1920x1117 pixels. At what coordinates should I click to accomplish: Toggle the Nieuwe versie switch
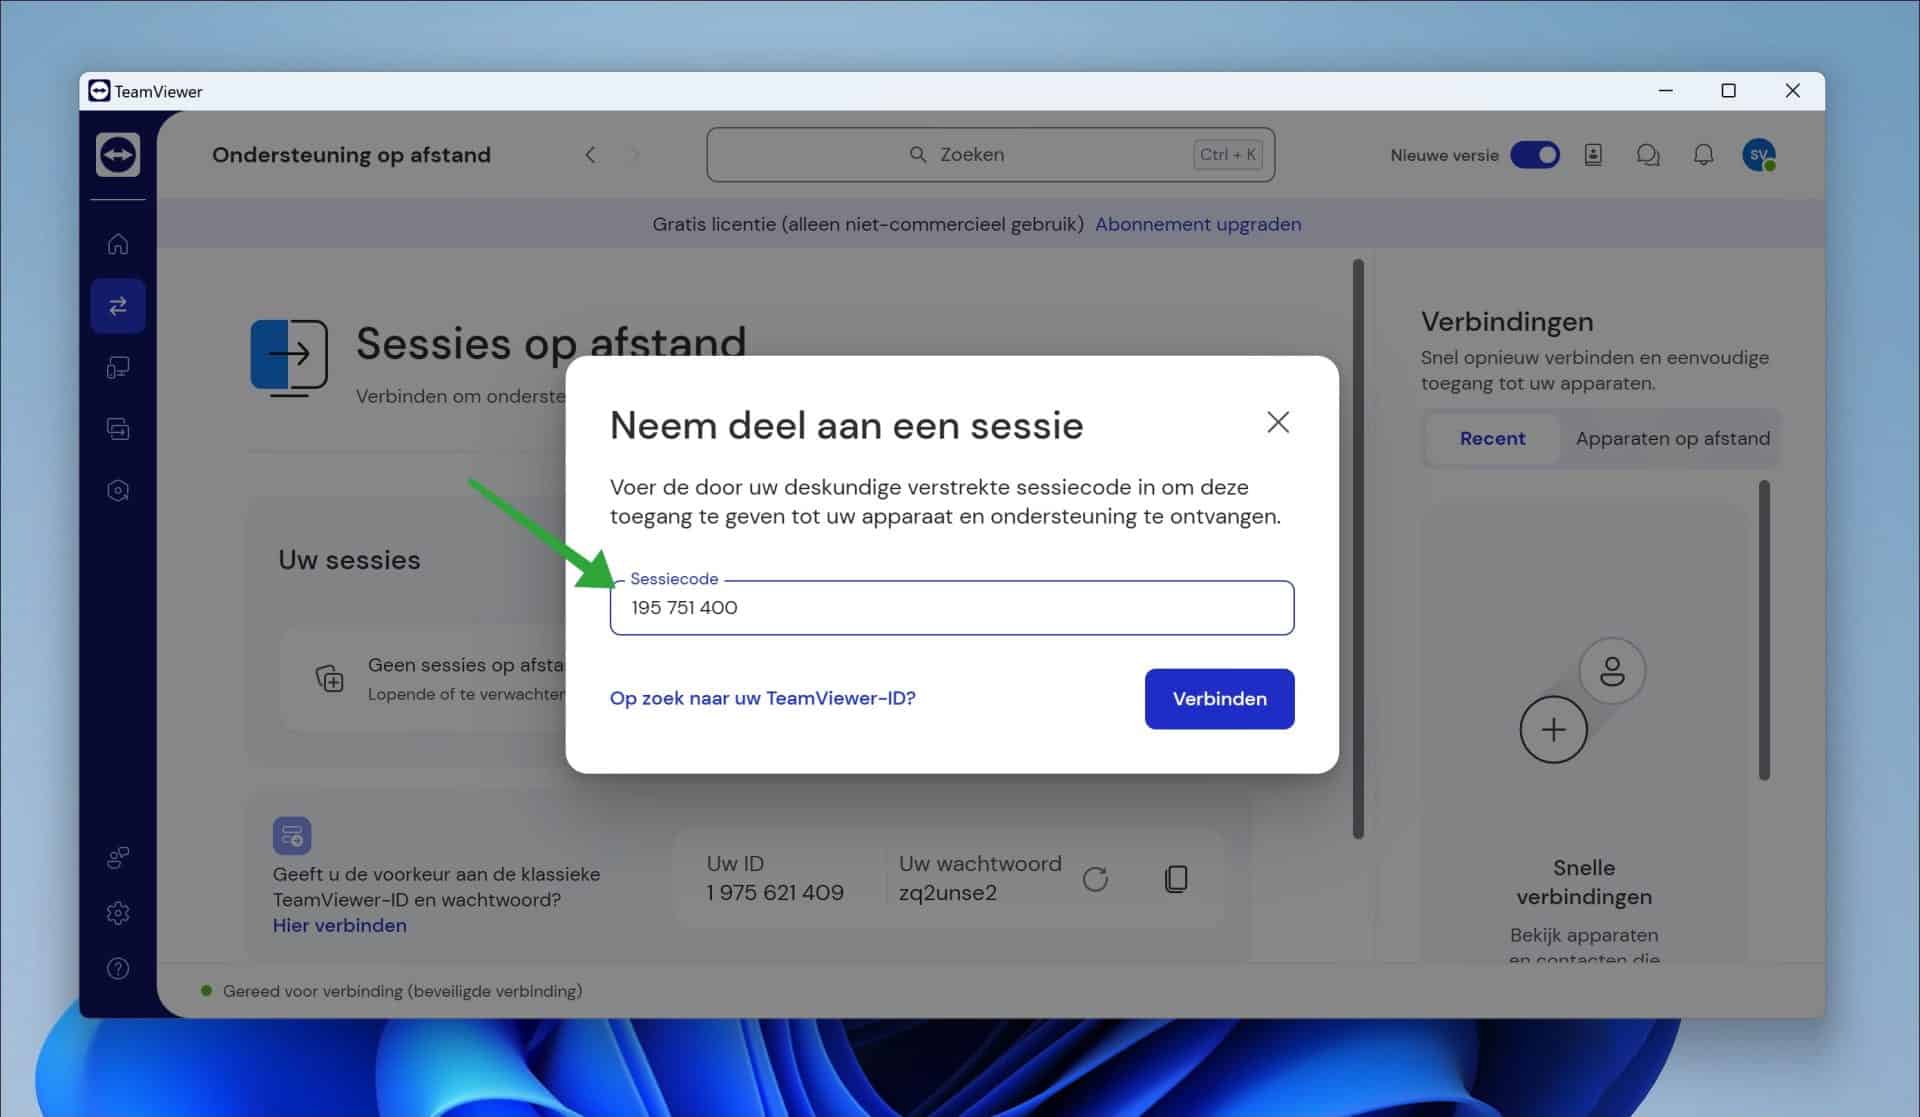[x=1535, y=155]
